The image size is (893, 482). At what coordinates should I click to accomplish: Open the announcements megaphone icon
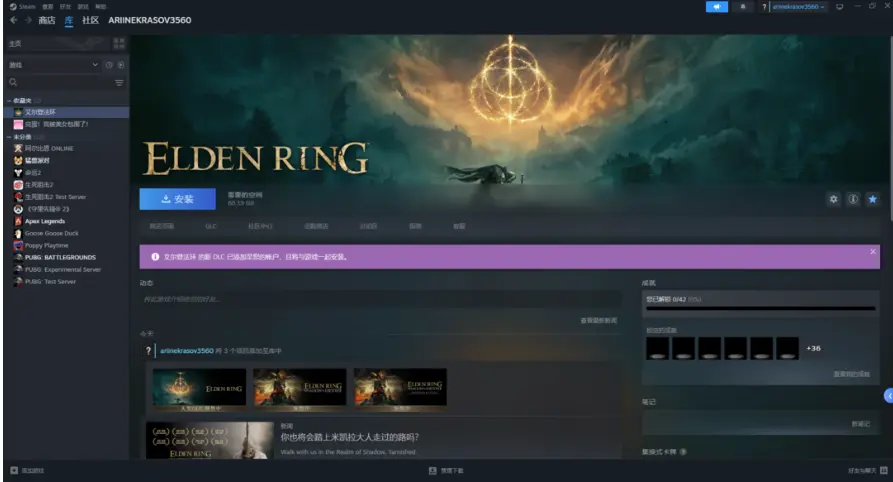coord(716,7)
